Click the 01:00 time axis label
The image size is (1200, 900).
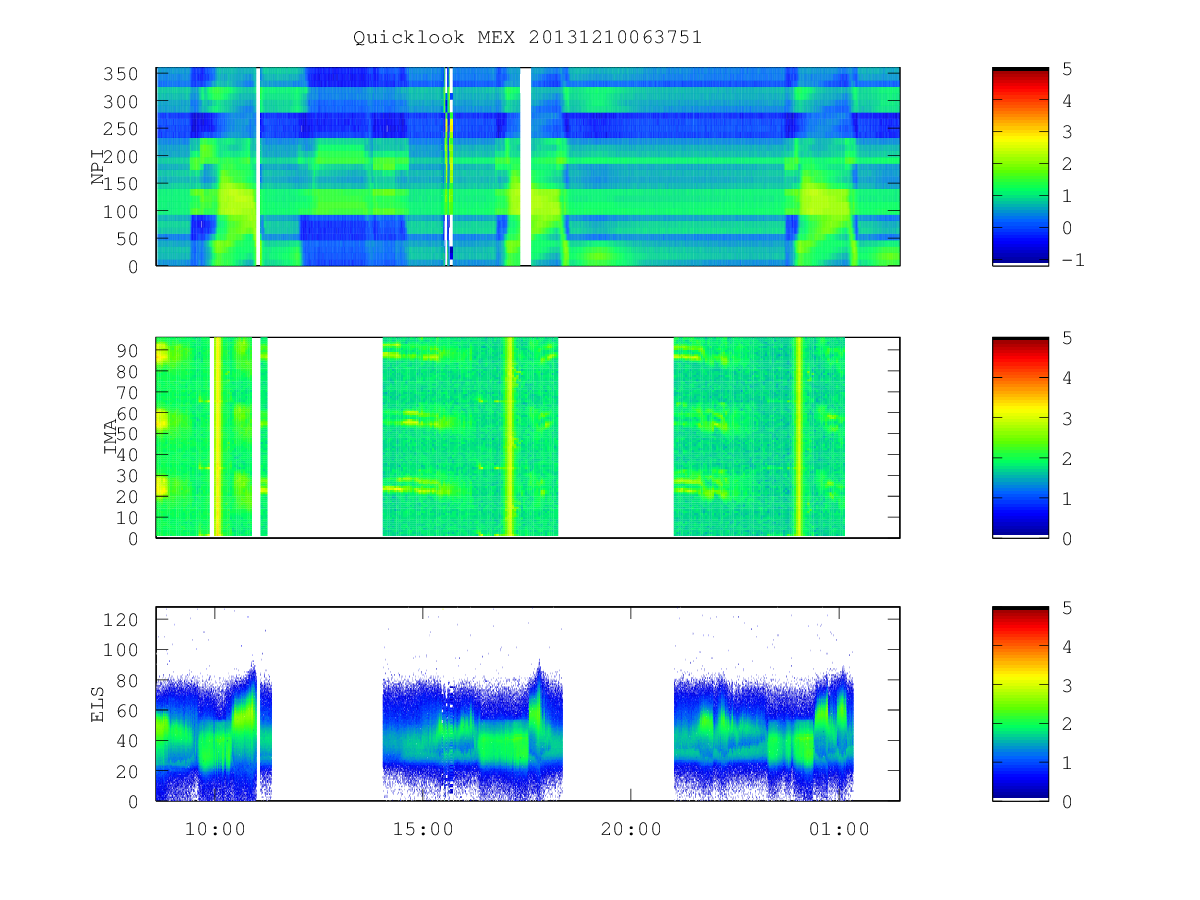(x=839, y=829)
